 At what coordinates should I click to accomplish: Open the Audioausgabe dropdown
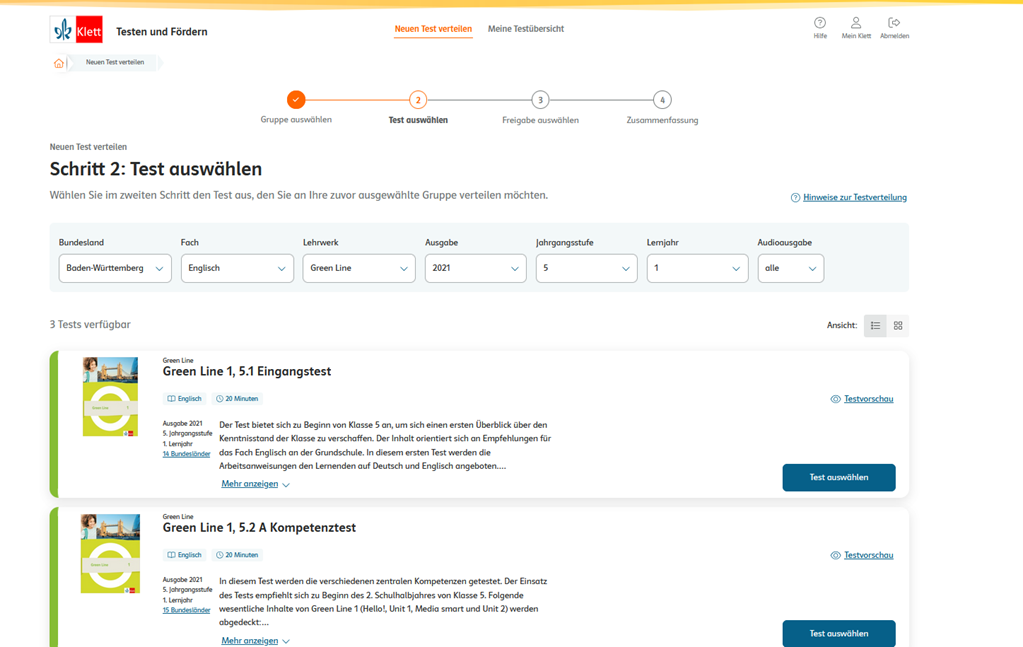(790, 268)
